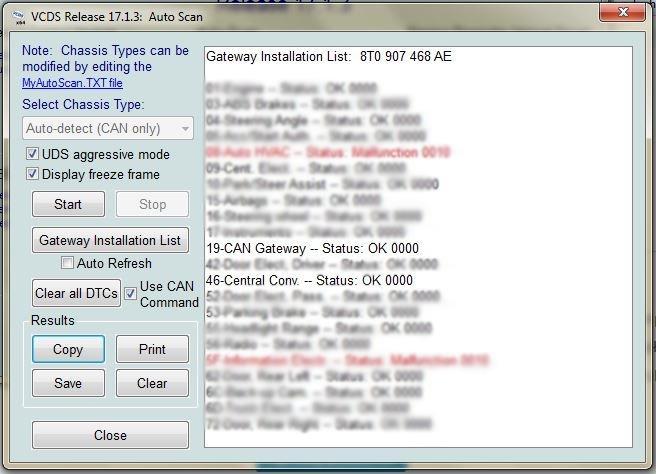Image resolution: width=656 pixels, height=474 pixels.
Task: Select the 19-CAN Gateway status line
Action: tap(313, 249)
